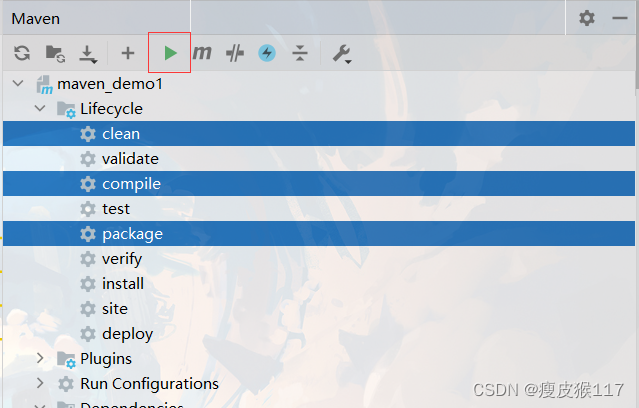Download sources and documentation icon
Image resolution: width=639 pixels, height=408 pixels.
[88, 54]
